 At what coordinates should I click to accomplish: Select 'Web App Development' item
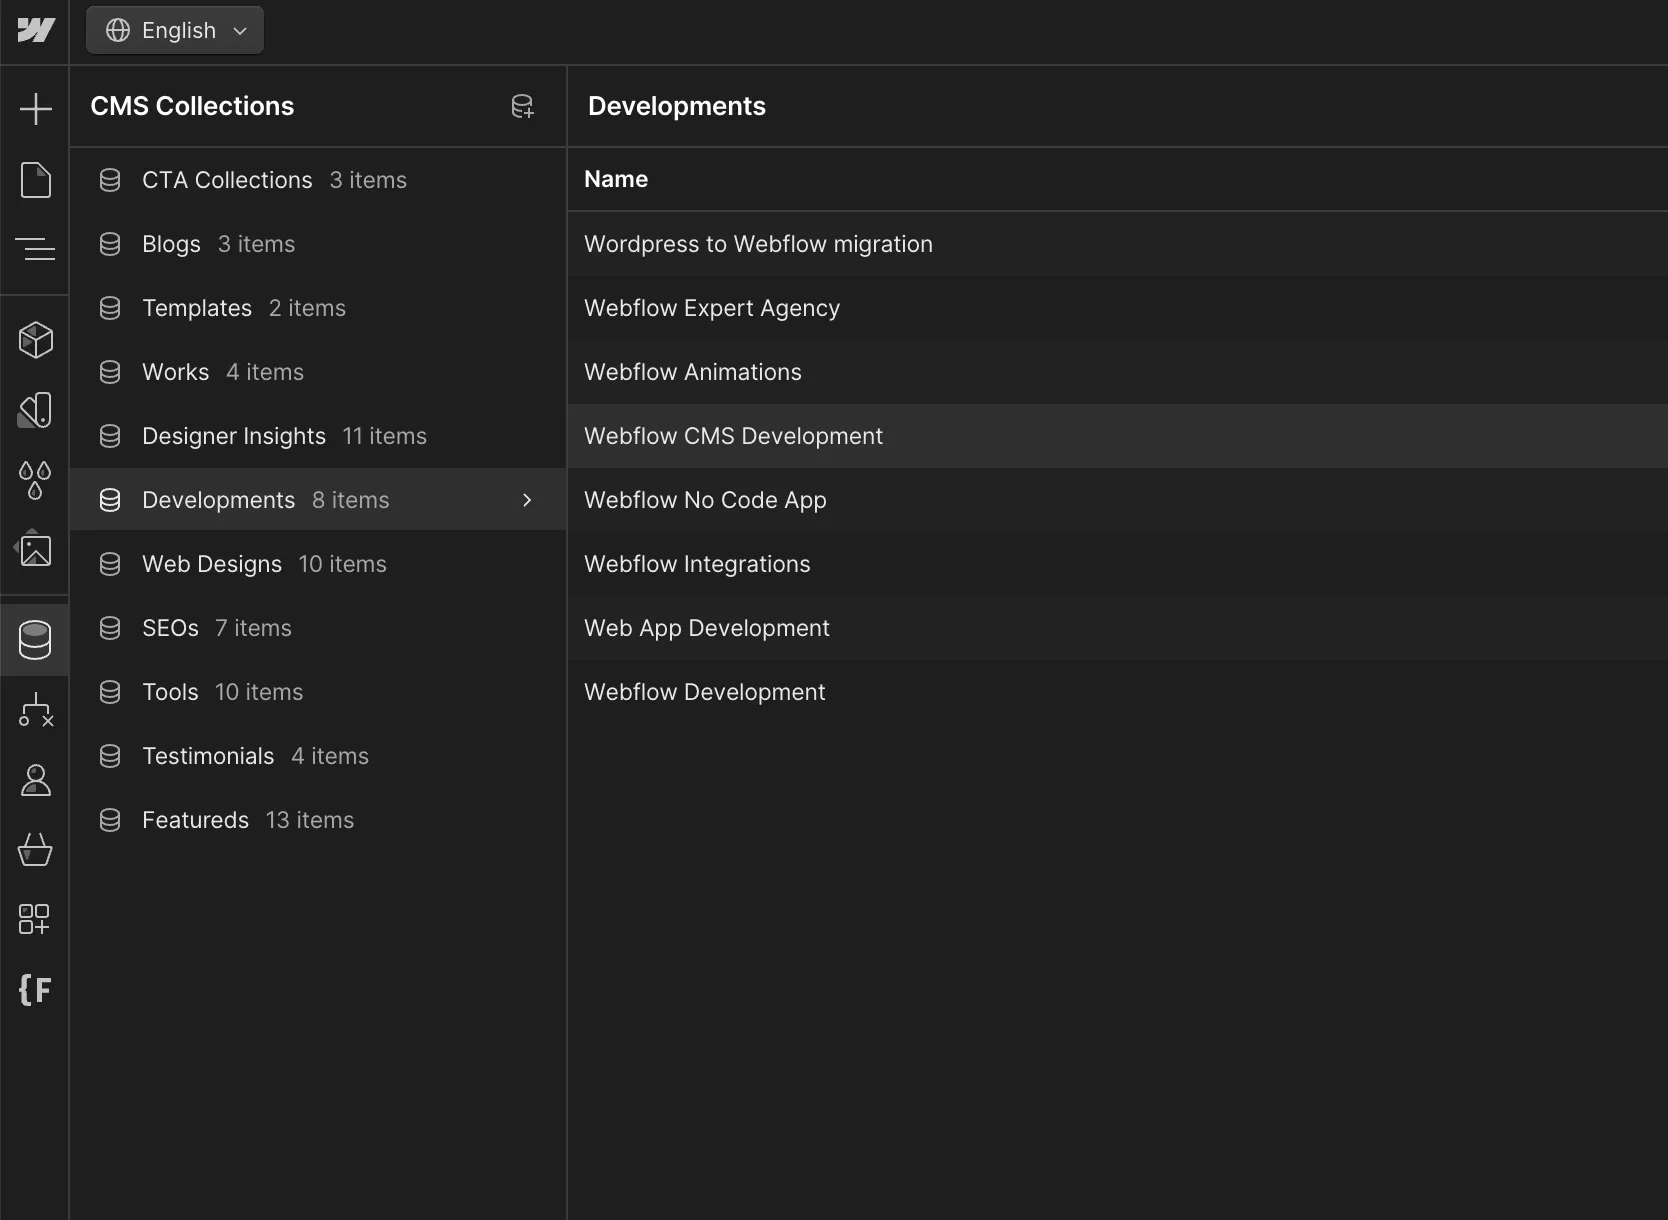click(1118, 628)
